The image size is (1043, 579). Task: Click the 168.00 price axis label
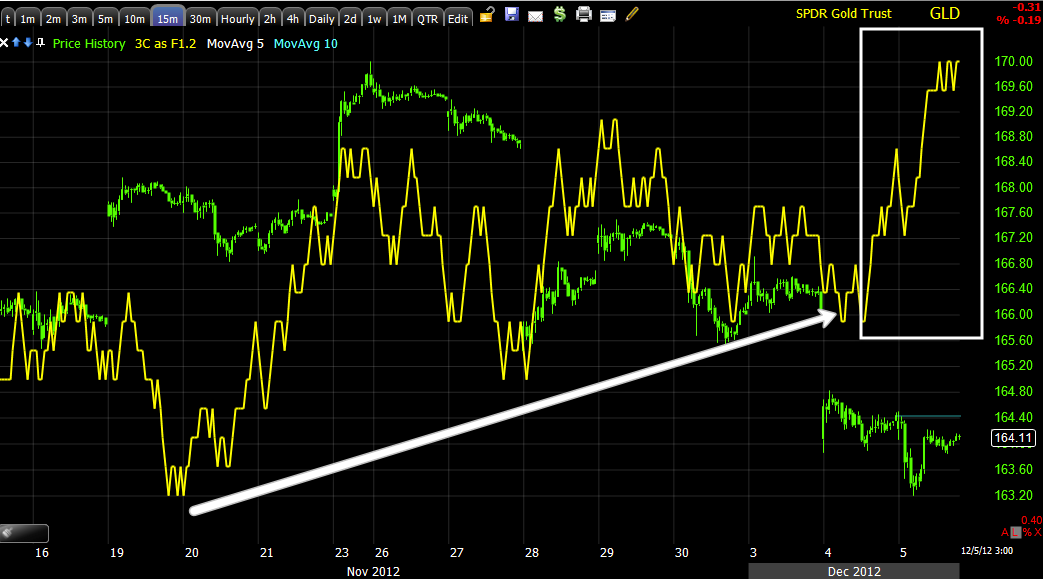point(1013,188)
